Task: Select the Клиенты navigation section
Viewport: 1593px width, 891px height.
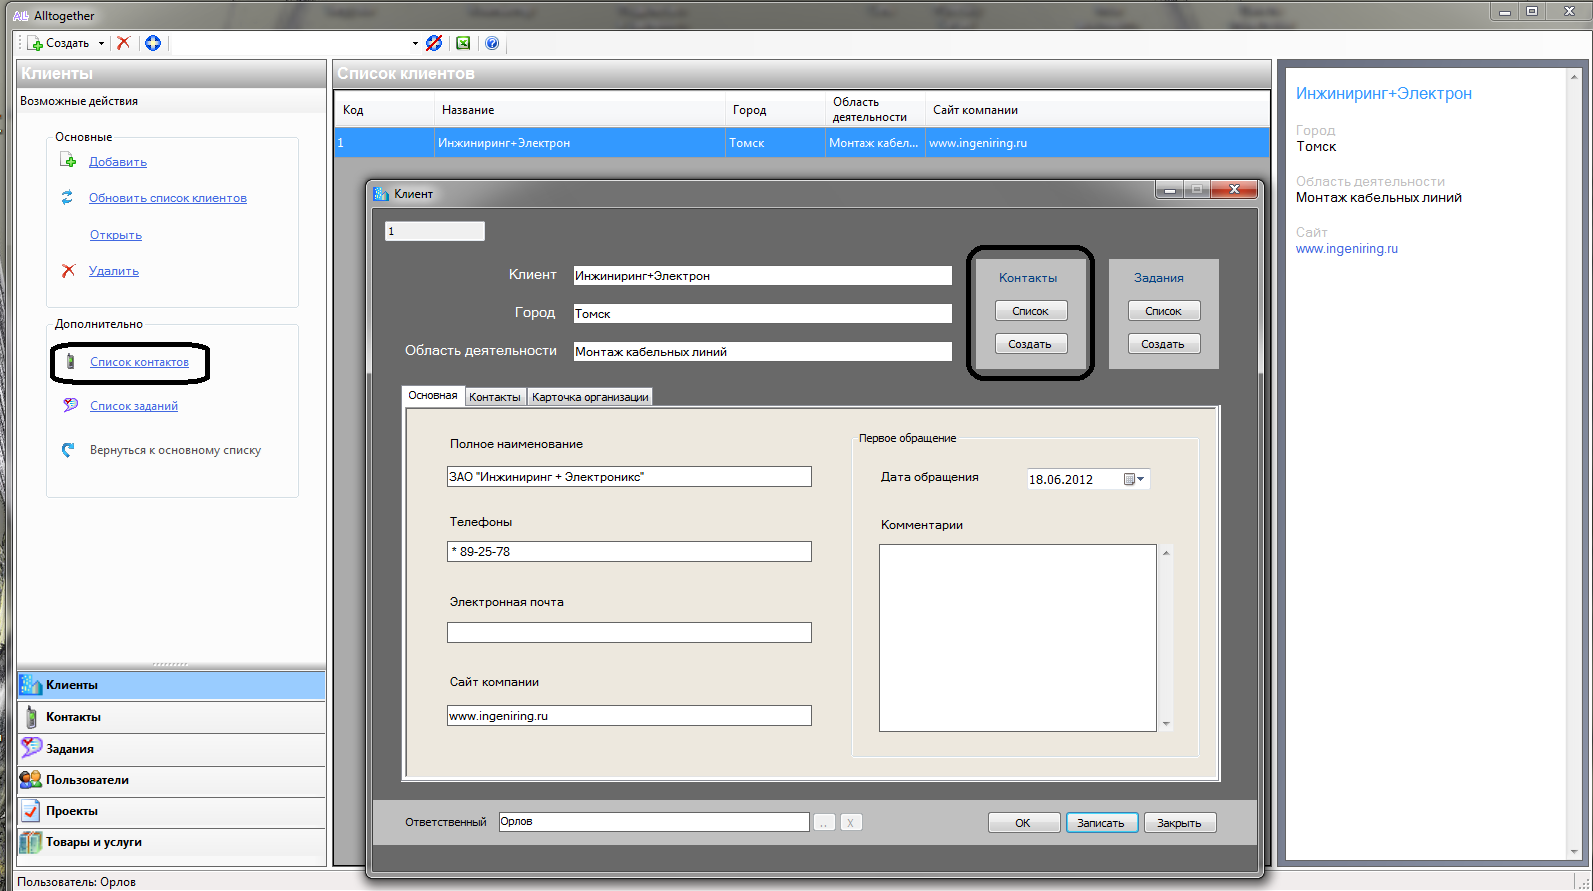Action: click(171, 685)
